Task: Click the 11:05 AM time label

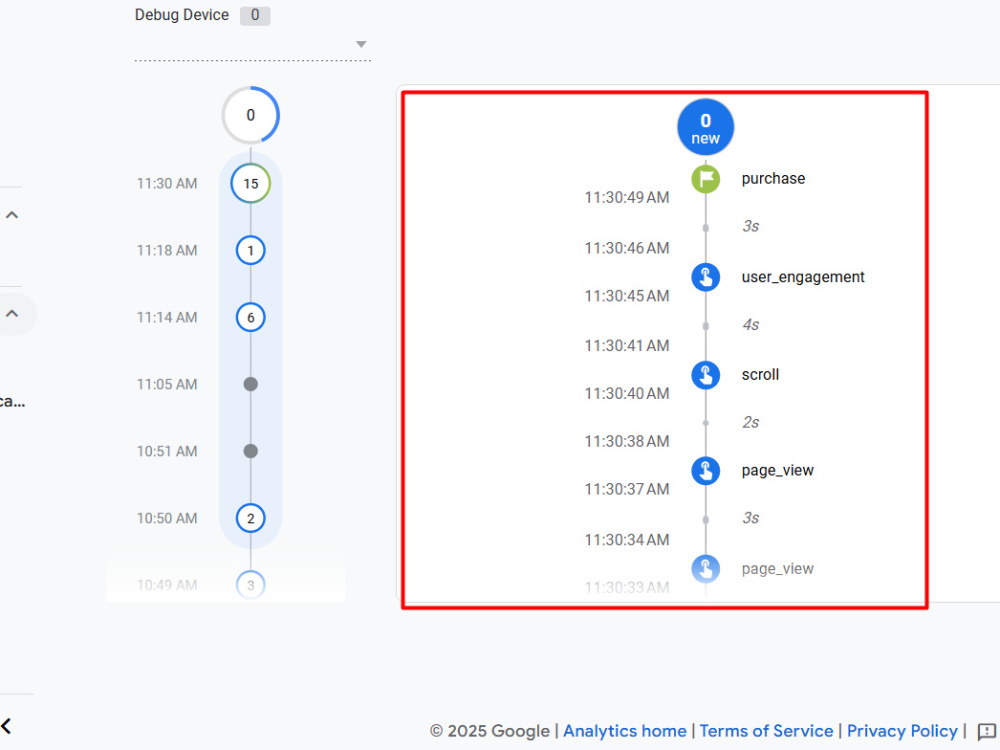Action: coord(166,385)
